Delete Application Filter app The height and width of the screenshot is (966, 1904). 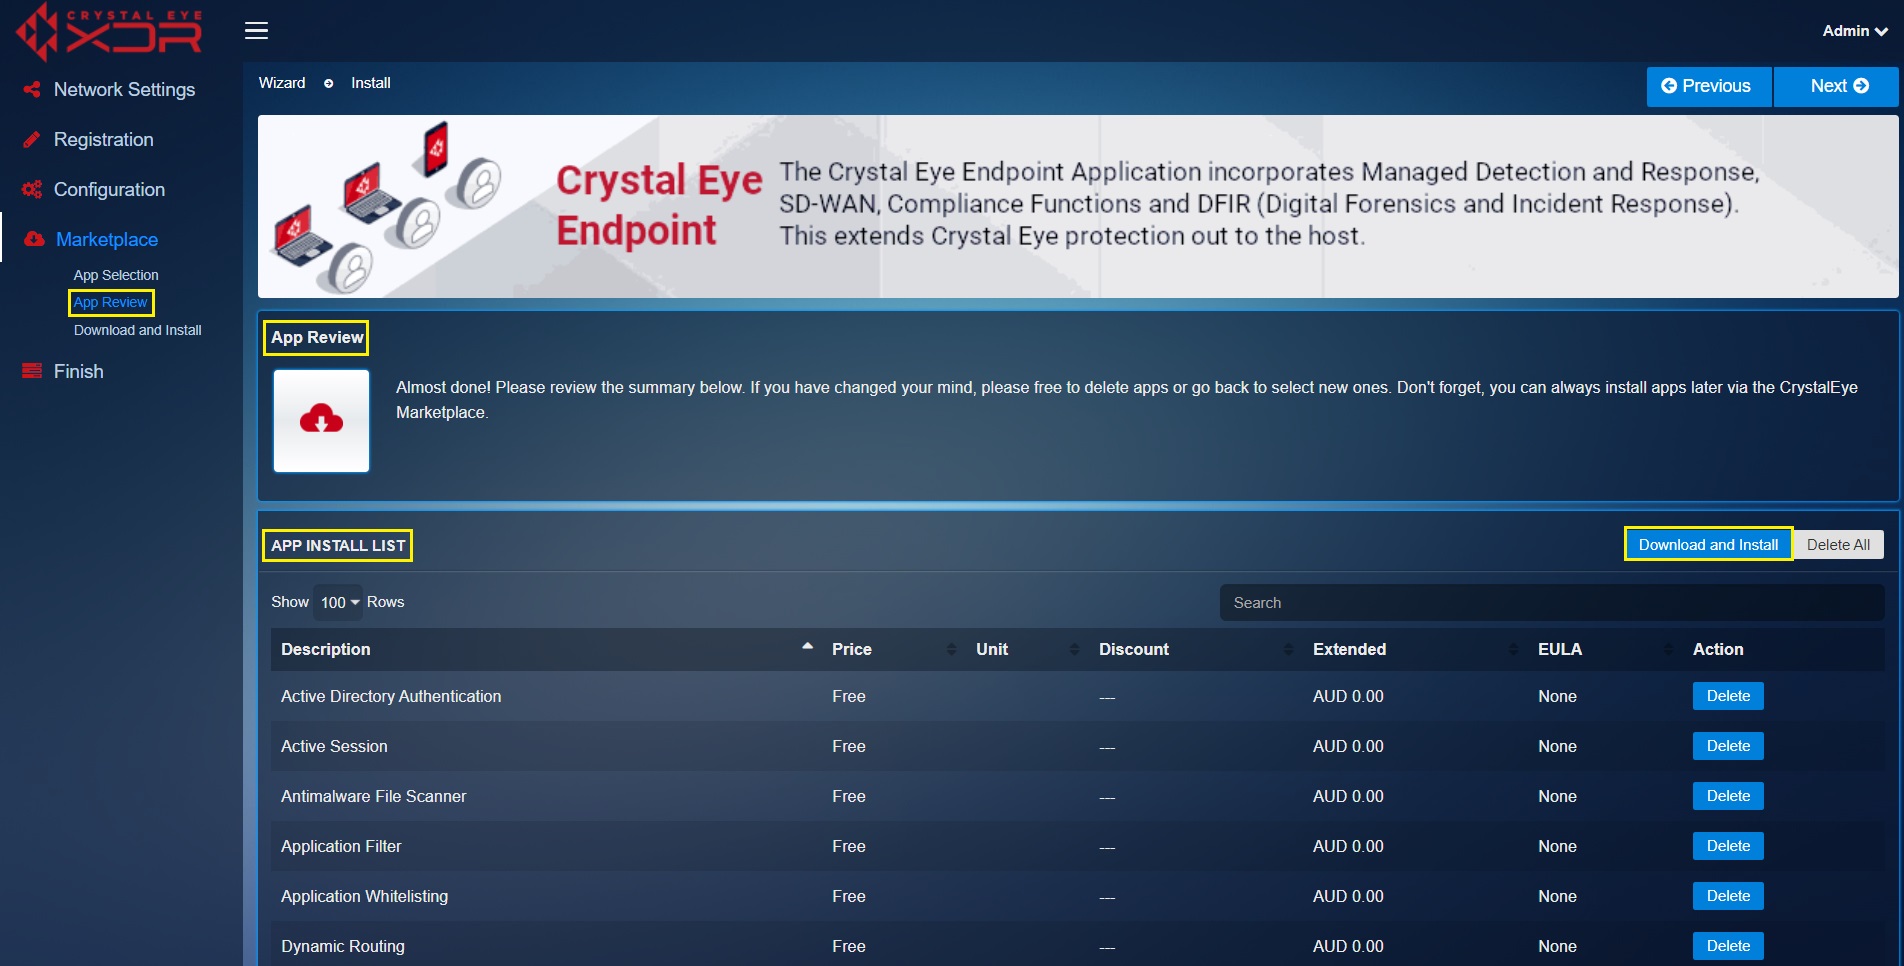1727,846
